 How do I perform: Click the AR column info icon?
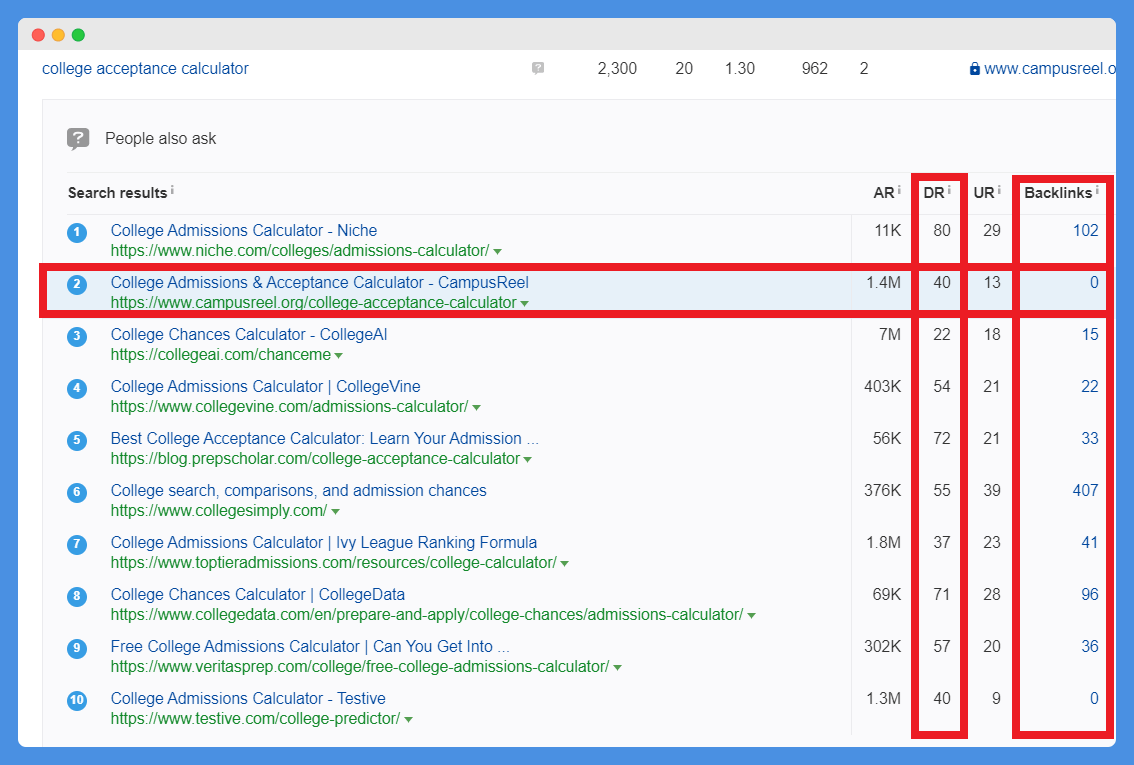click(899, 189)
